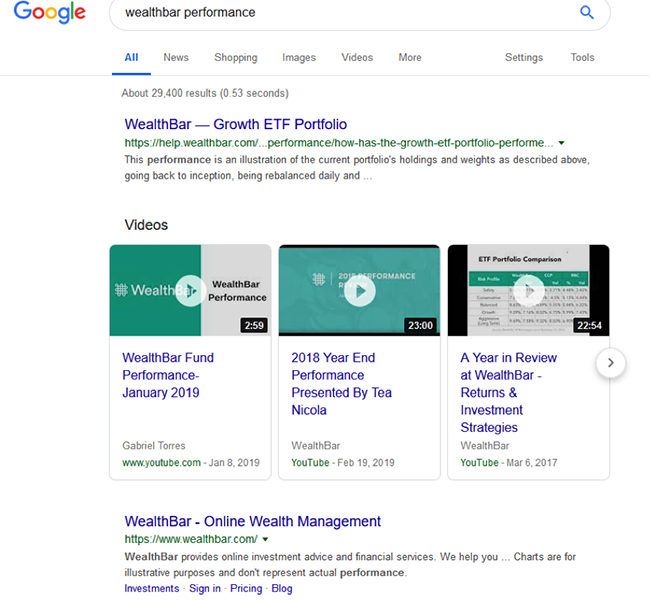Open 2018 Year End Performance Presented link
This screenshot has width=650, height=600.
pos(341,384)
